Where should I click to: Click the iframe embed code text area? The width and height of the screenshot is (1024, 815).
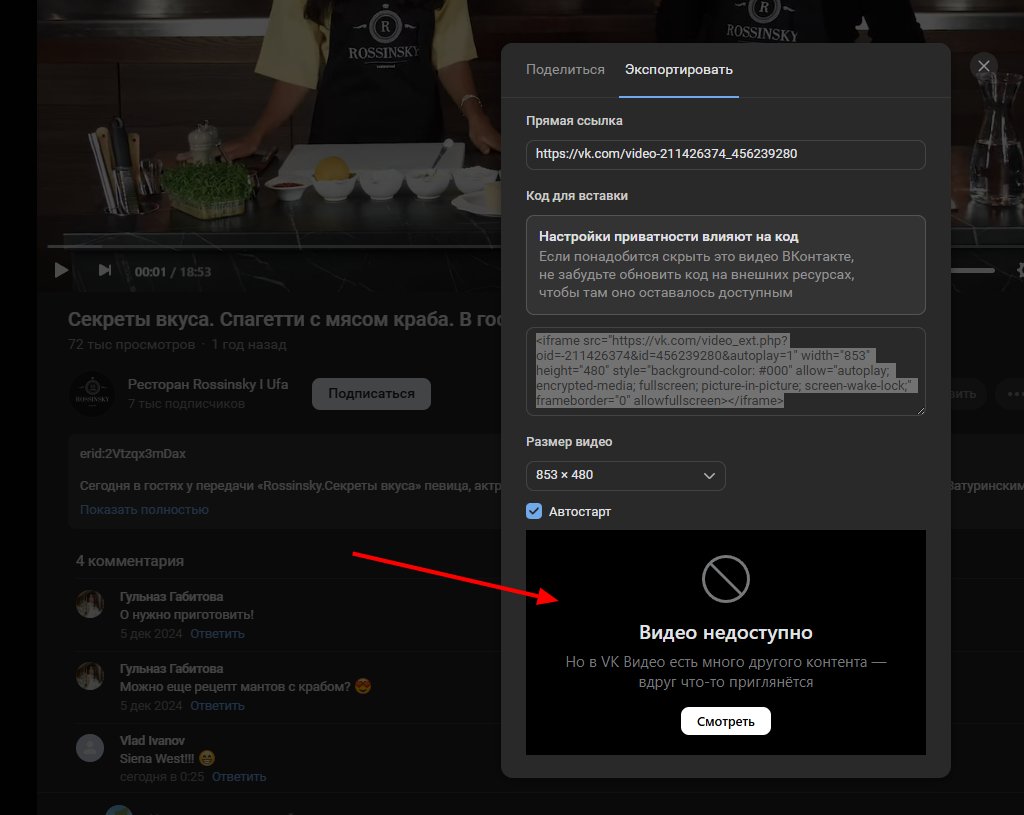pos(725,371)
